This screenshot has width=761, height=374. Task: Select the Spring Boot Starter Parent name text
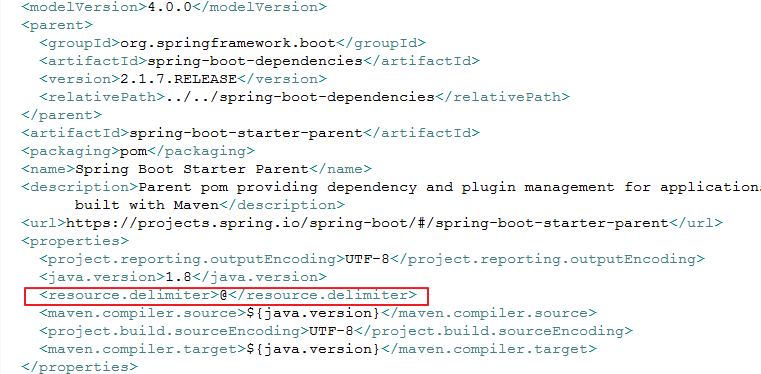click(192, 169)
